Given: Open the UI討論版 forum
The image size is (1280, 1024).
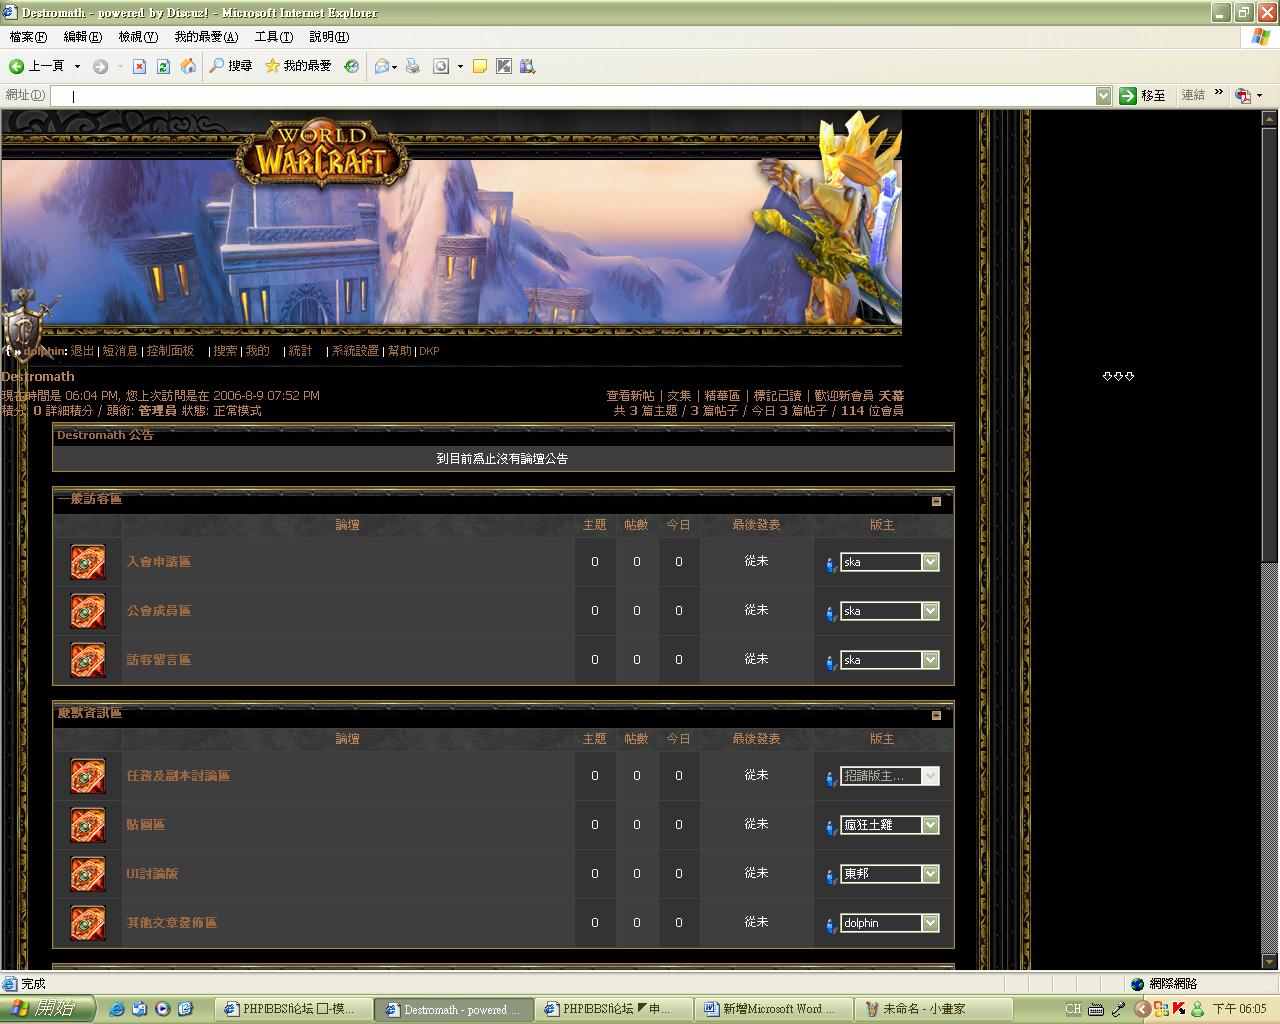Looking at the screenshot, I should 152,874.
